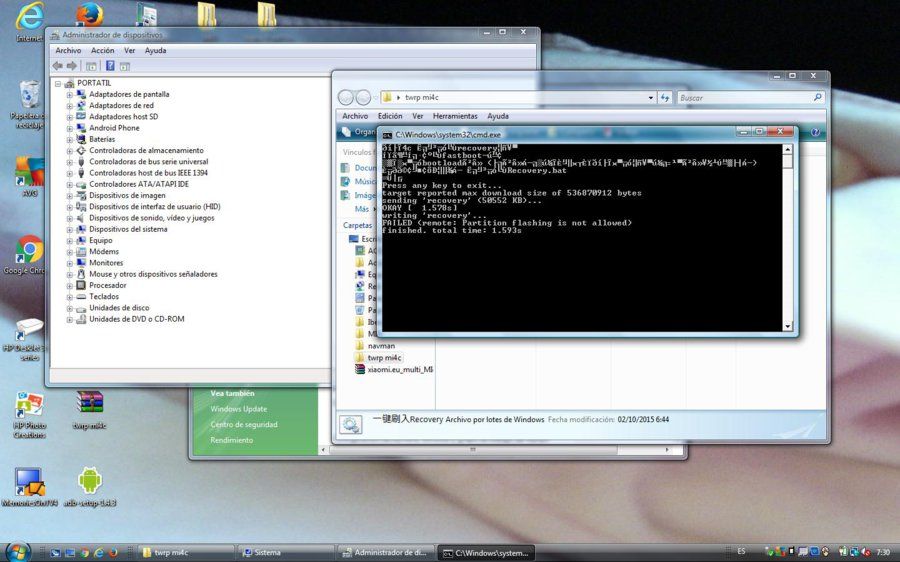The image size is (900, 562).
Task: Open the Rendimiento link
Action: click(x=231, y=440)
